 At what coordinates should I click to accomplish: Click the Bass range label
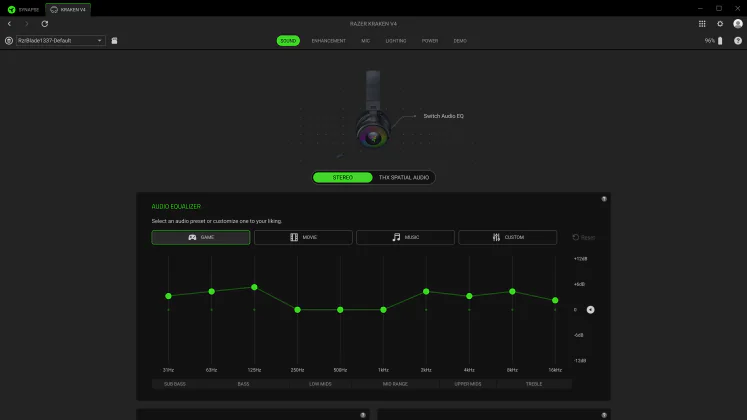pyautogui.click(x=243, y=384)
